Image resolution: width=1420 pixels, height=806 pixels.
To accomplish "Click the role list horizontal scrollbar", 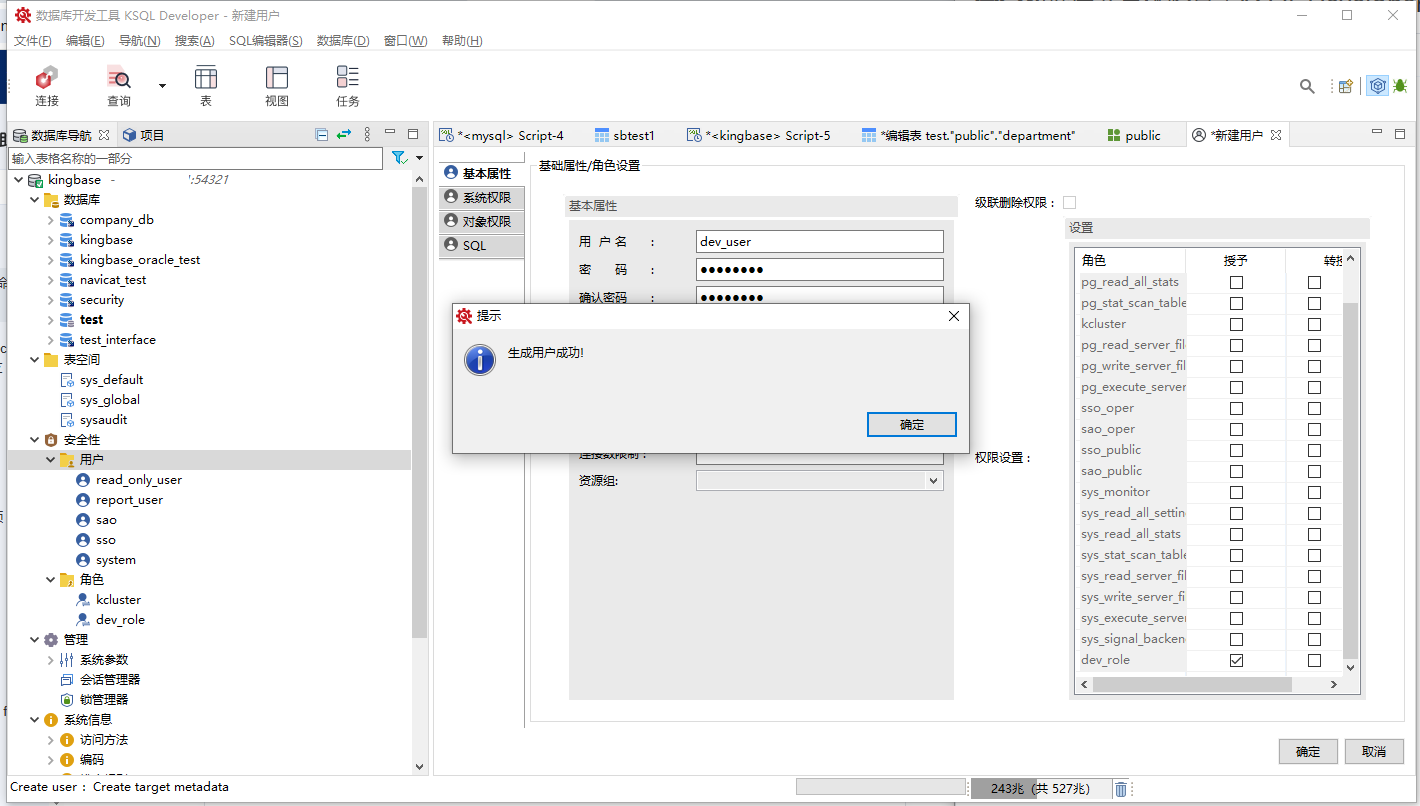I will pos(1192,685).
